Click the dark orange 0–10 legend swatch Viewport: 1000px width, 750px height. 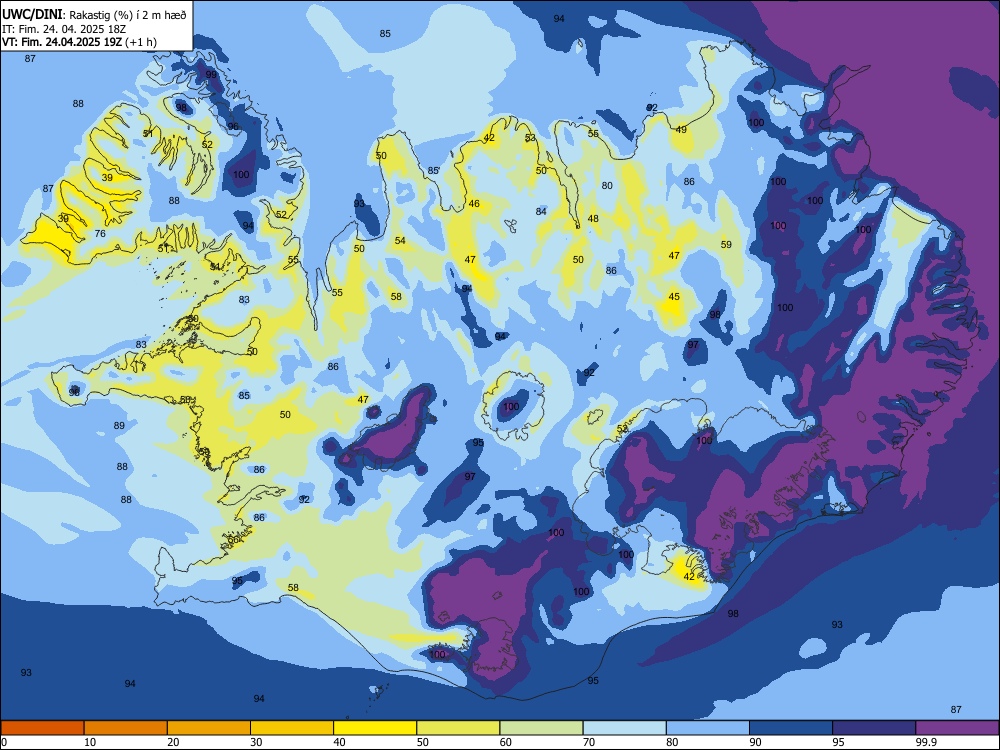point(42,728)
